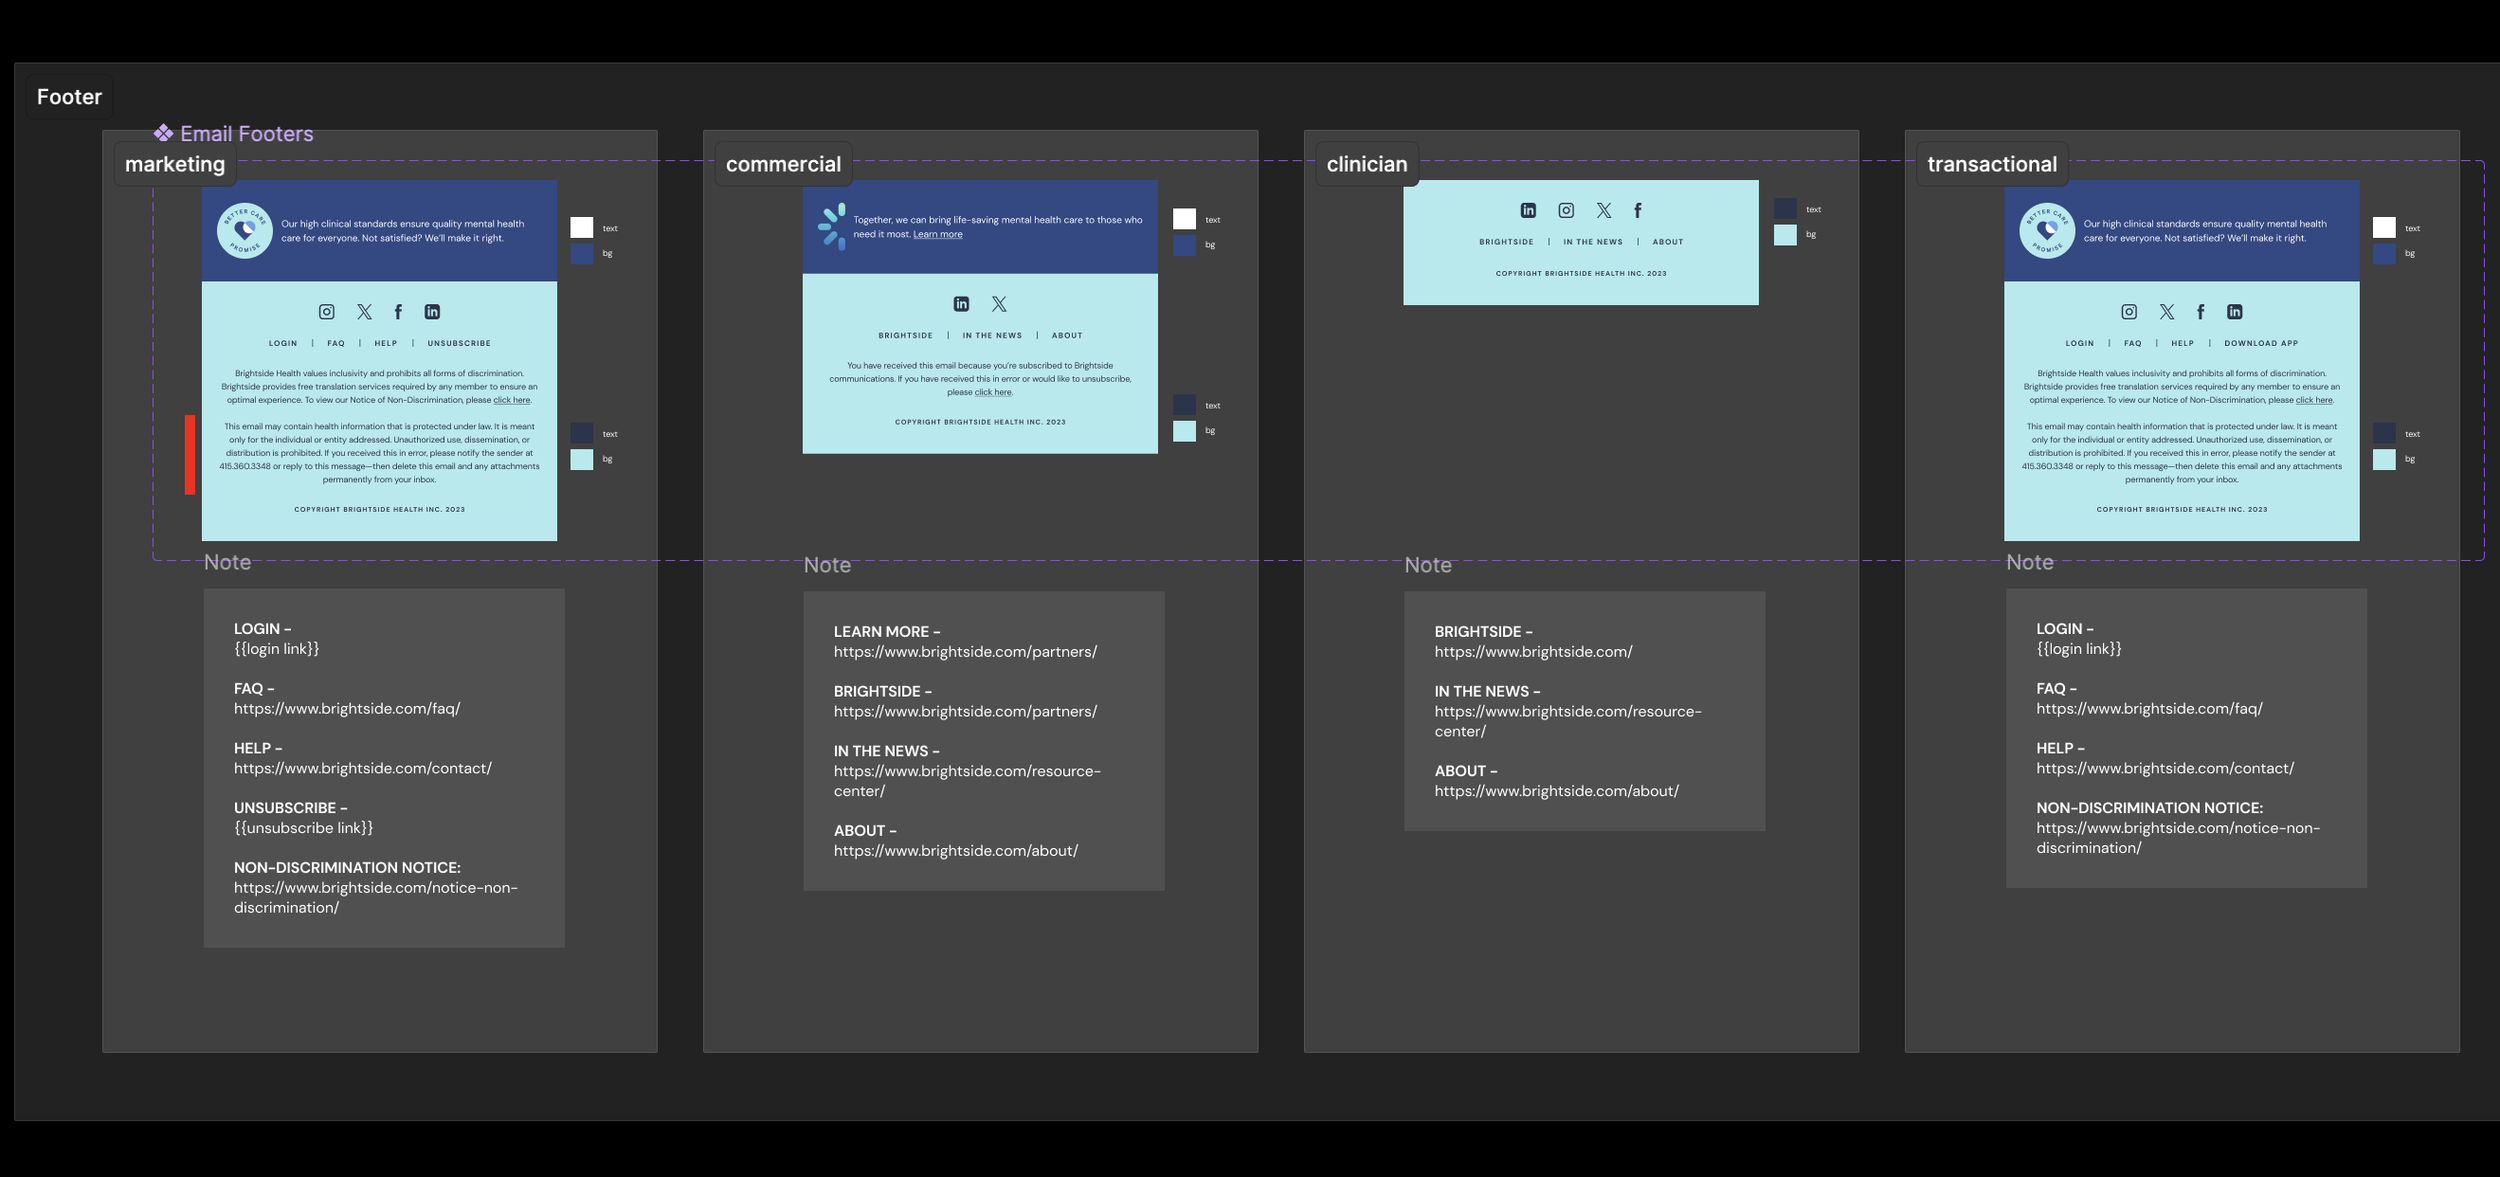Click DOWNLOAD APP in transactional footer
Viewport: 2500px width, 1177px height.
(x=2261, y=343)
